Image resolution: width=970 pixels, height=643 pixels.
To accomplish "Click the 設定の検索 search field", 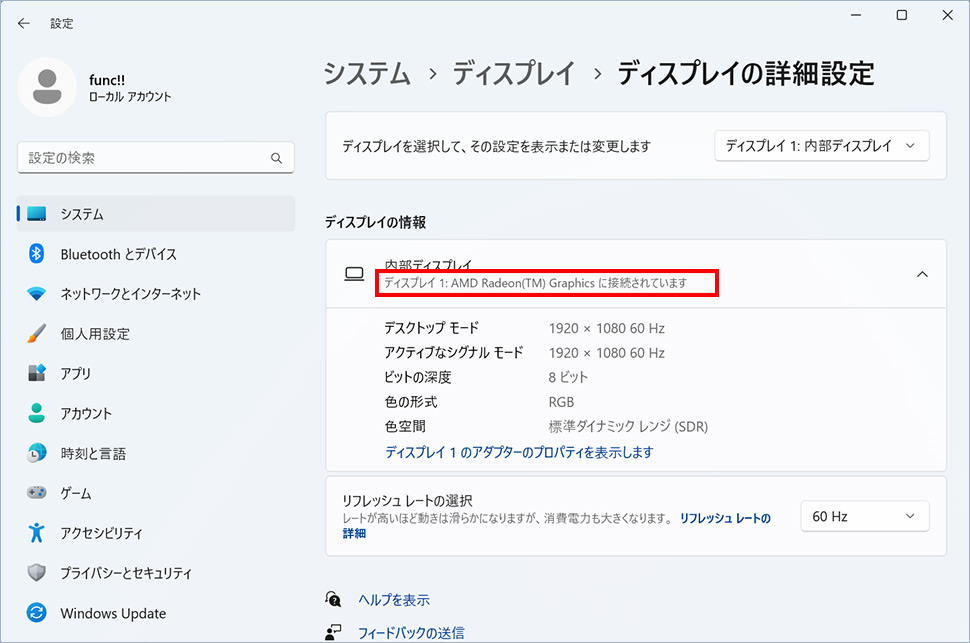I will 155,158.
